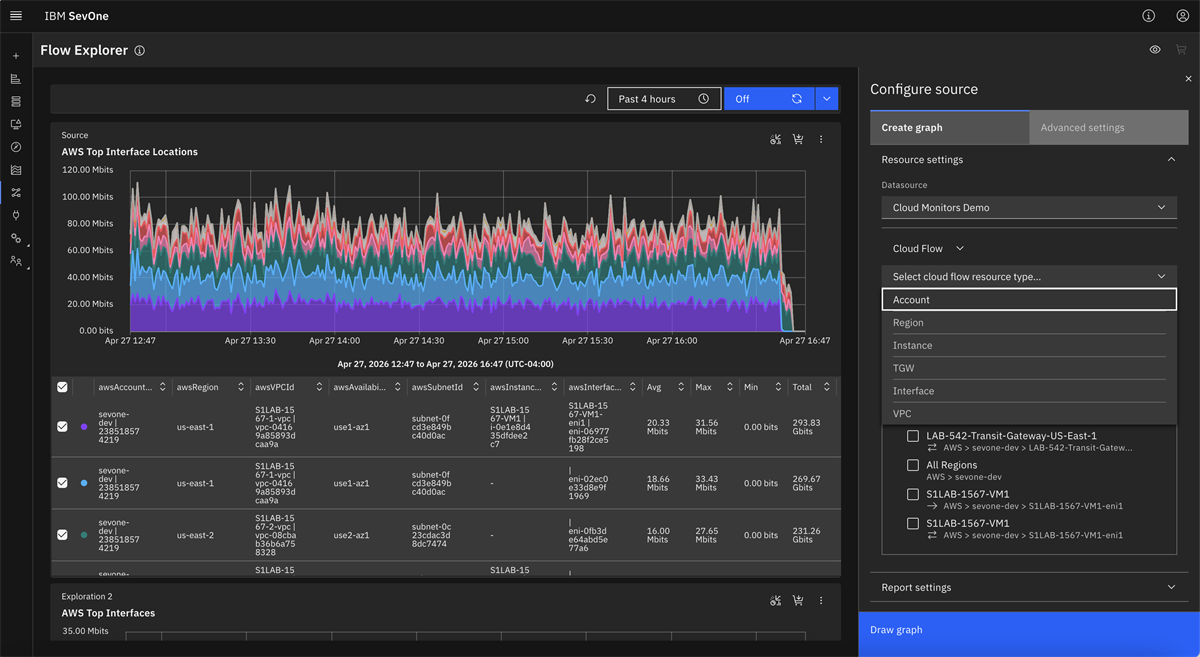
Task: Open overflow menu of Source widget
Action: [821, 140]
